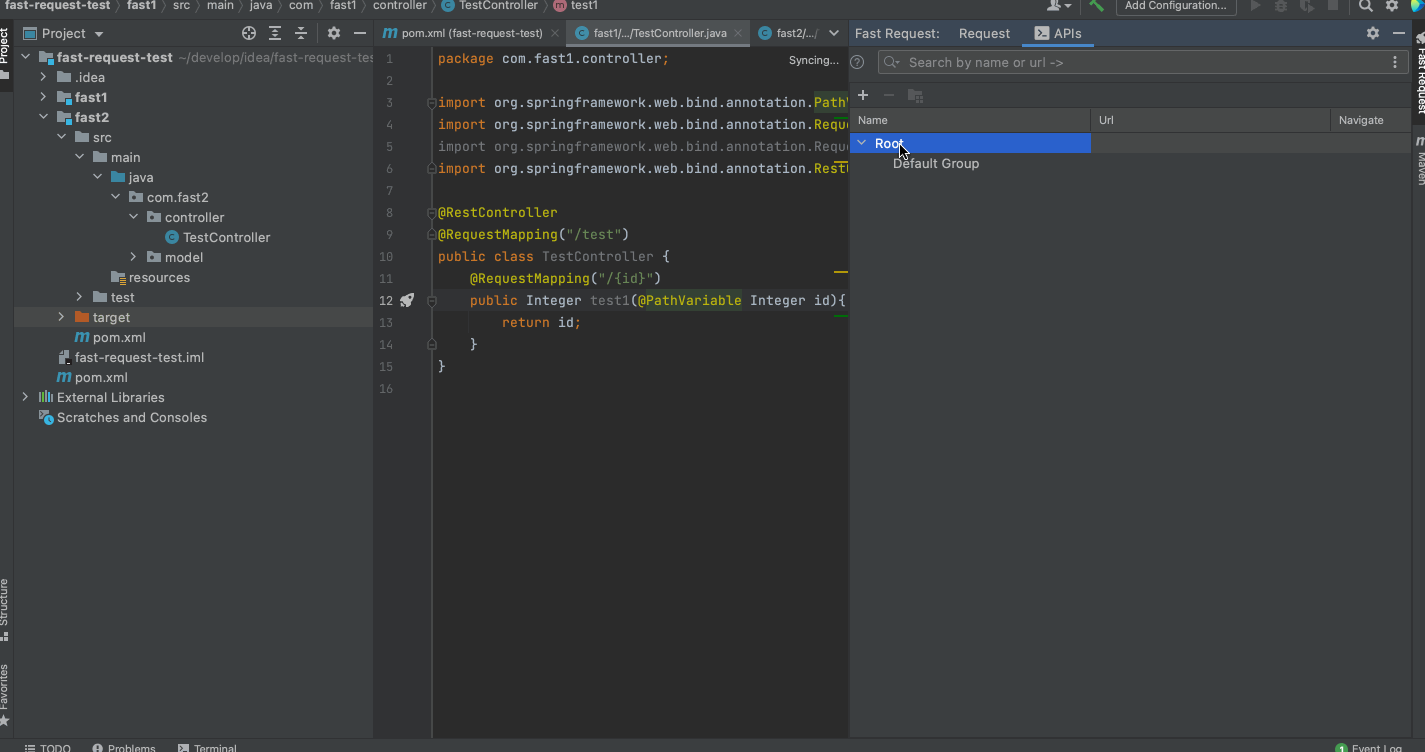Viewport: 1425px width, 752px height.
Task: Switch to pom.xml (fast-request-test) editor tab
Action: point(471,33)
